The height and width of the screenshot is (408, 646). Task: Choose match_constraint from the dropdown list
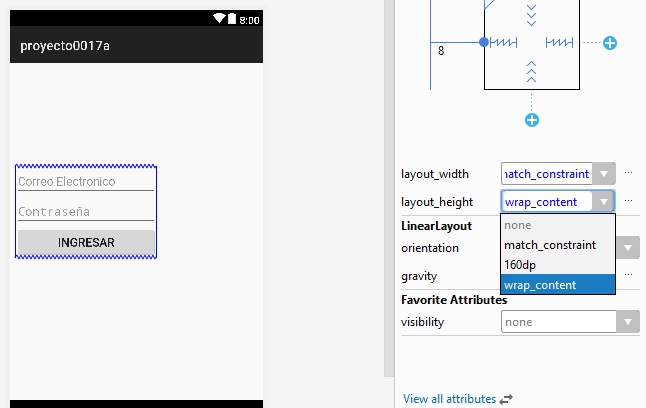point(550,244)
